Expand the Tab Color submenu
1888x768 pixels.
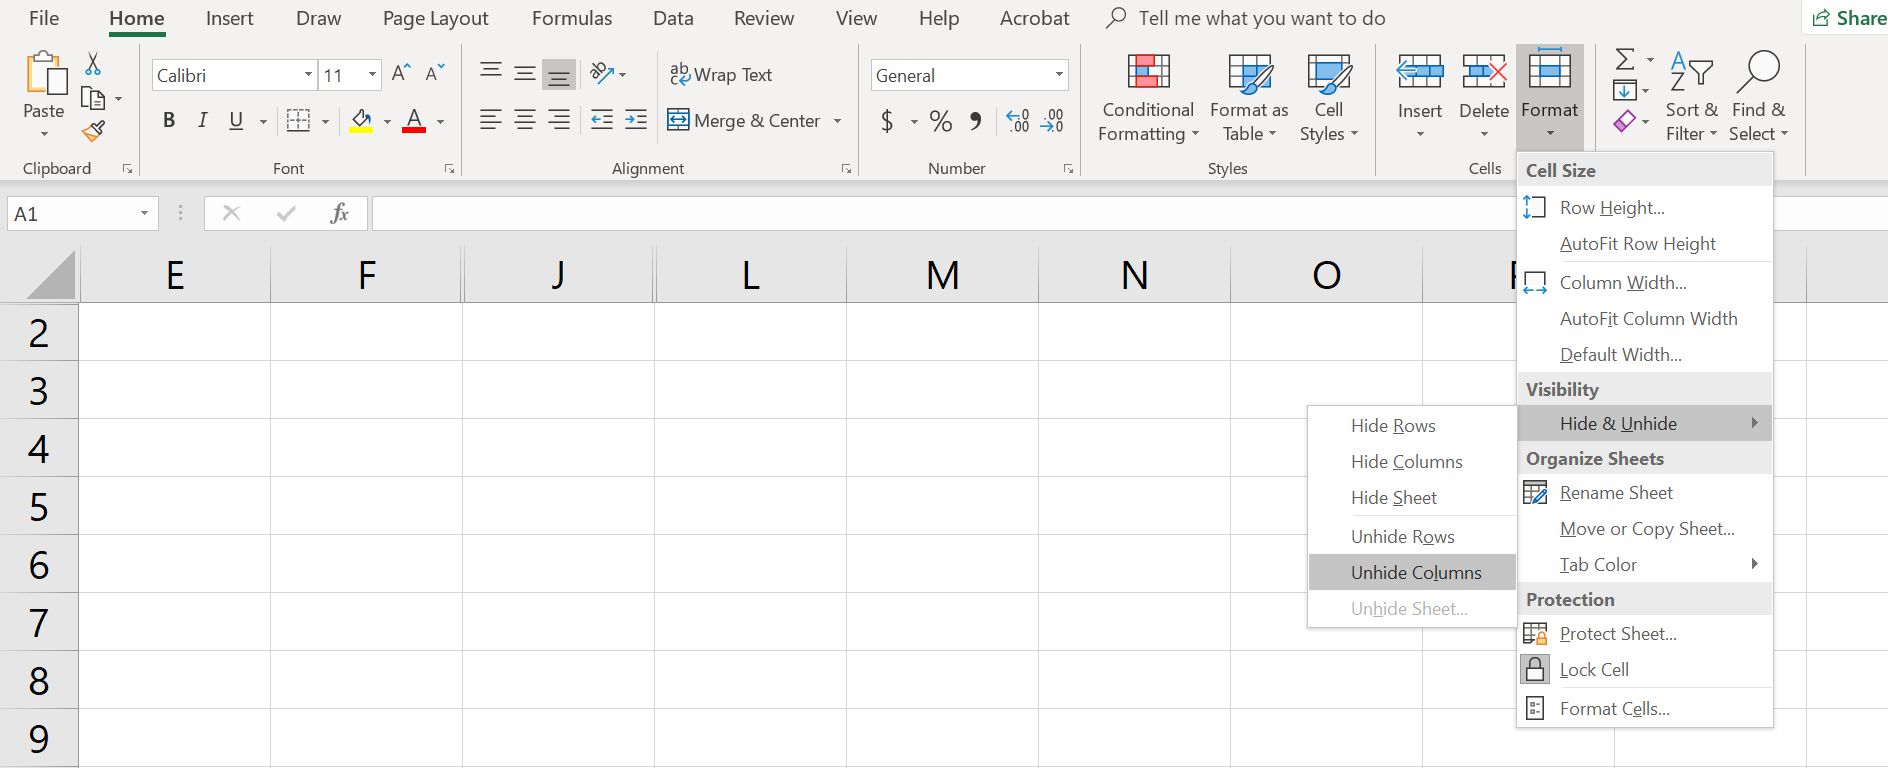pos(1644,565)
